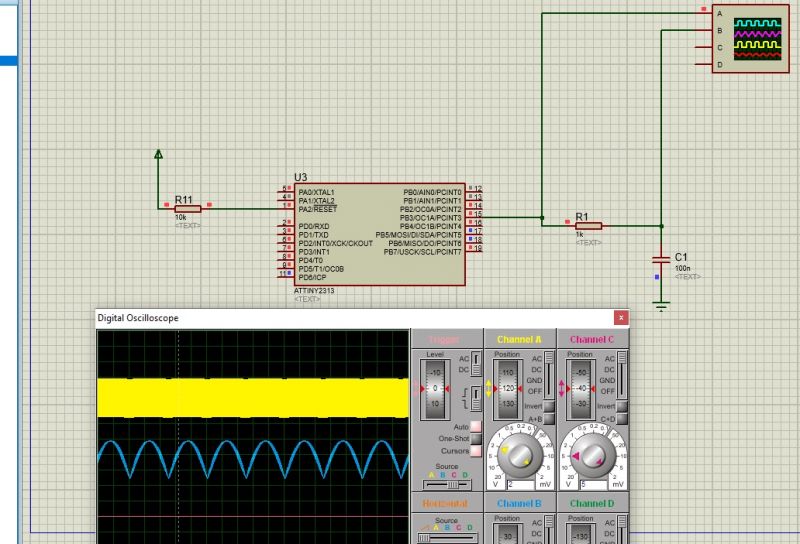Select resistor R1 component

pos(586,225)
